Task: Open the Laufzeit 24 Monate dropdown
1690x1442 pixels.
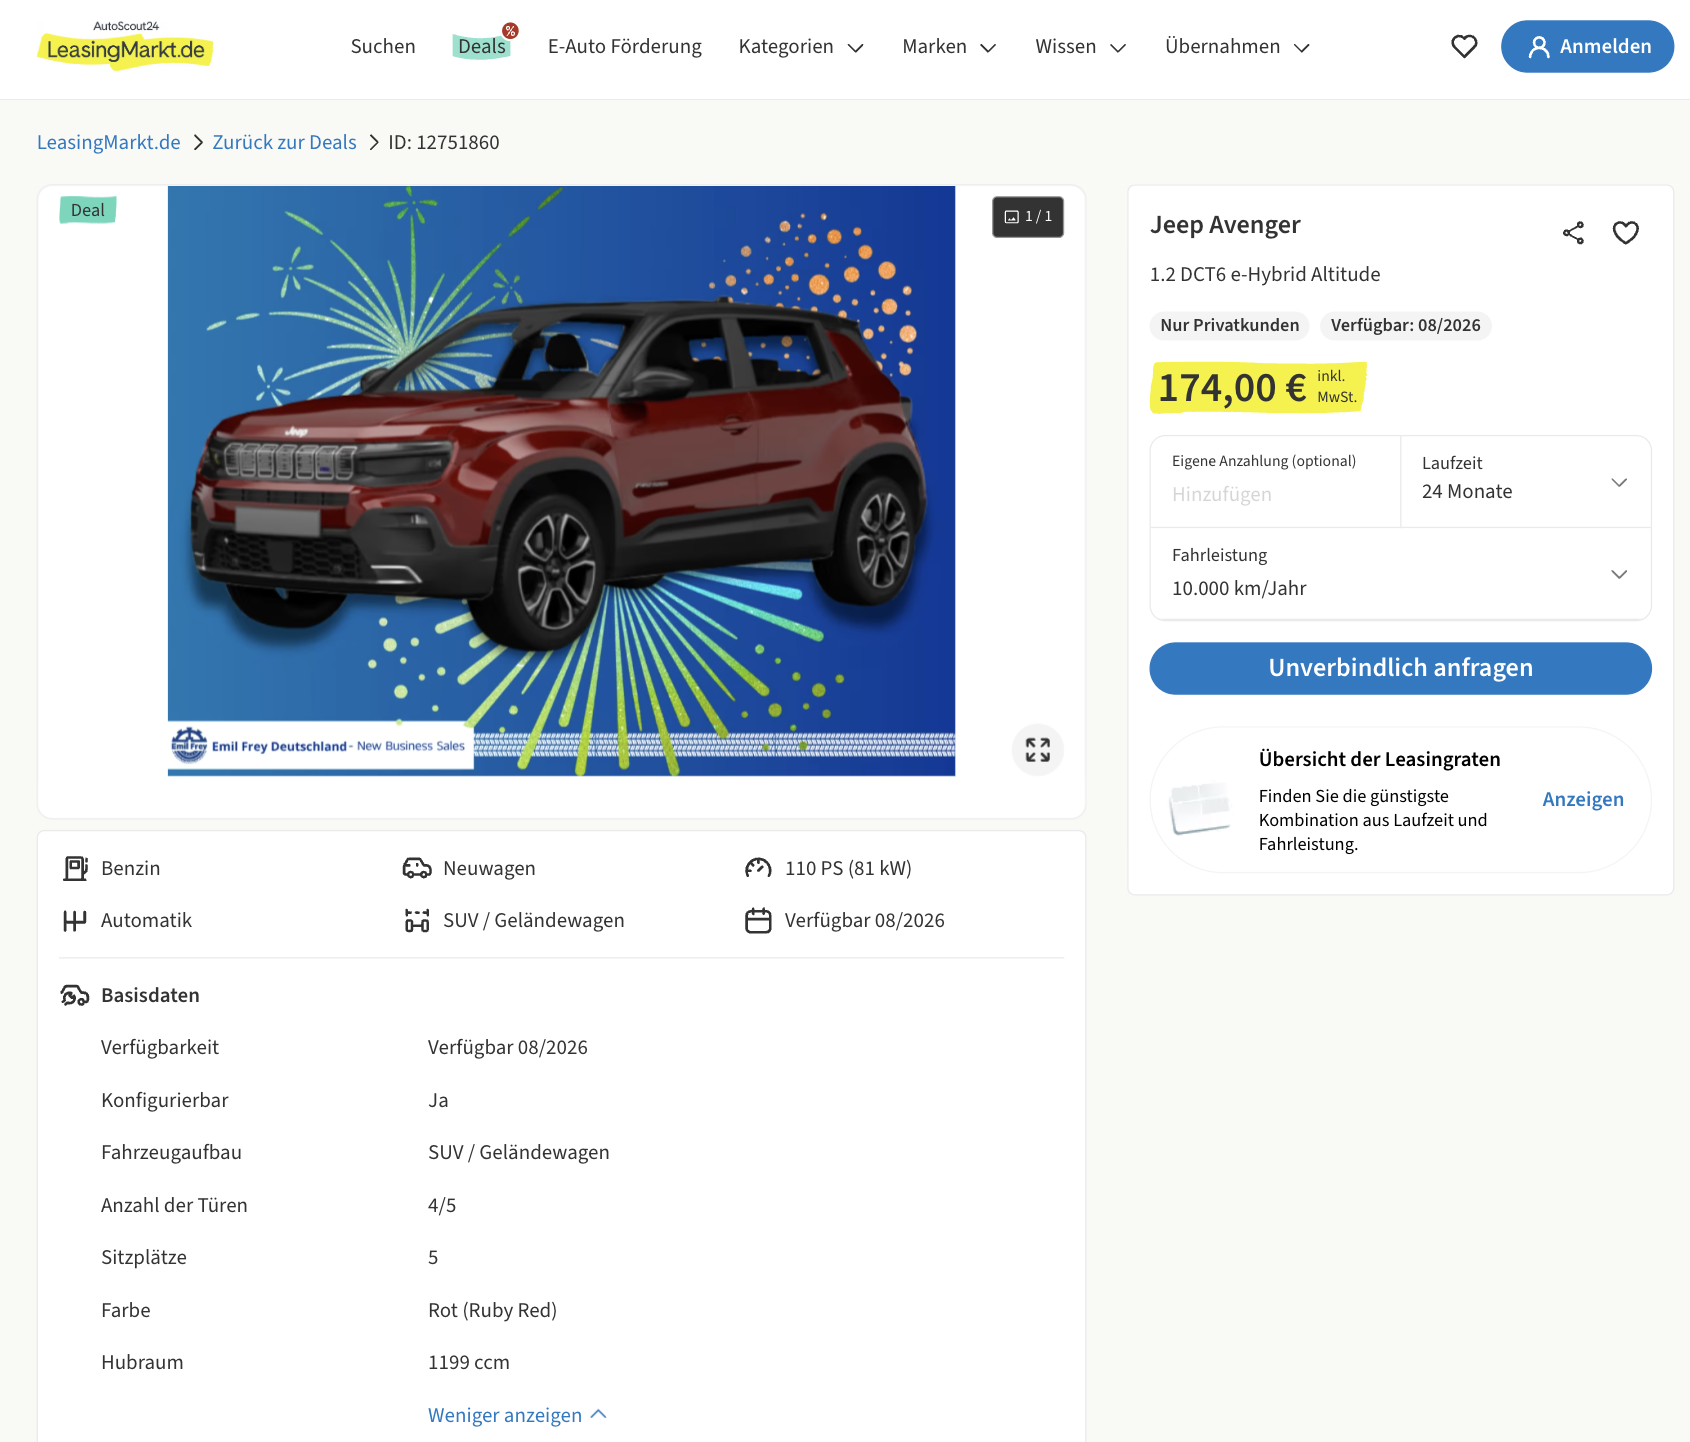Action: [1525, 482]
